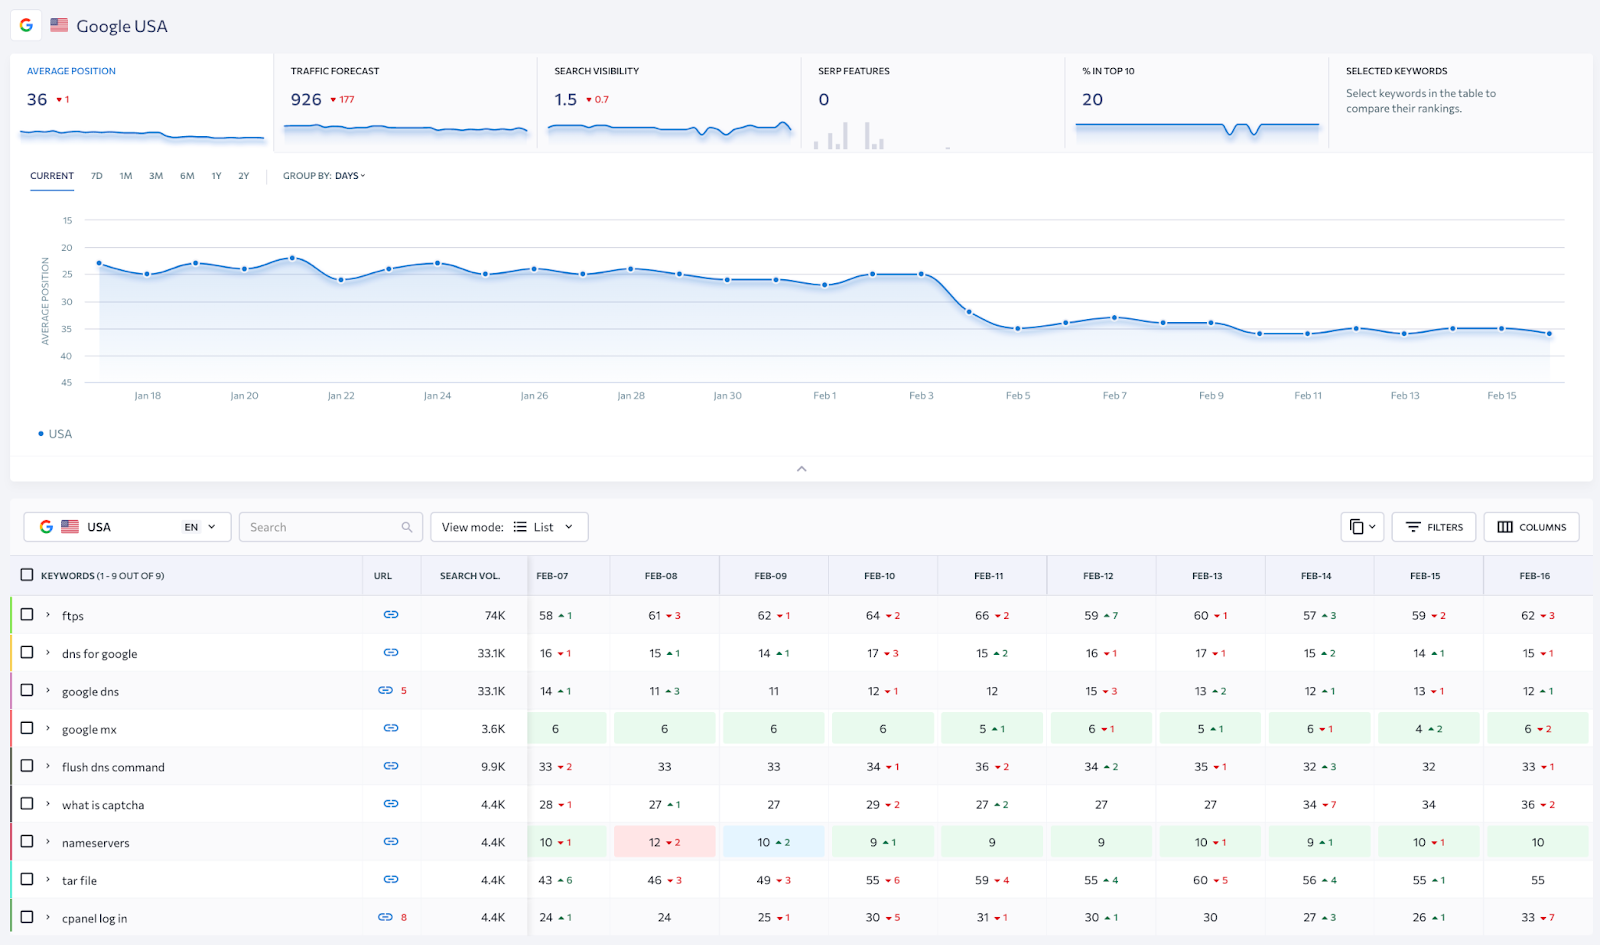Check the select-all keywords checkbox

(27, 575)
